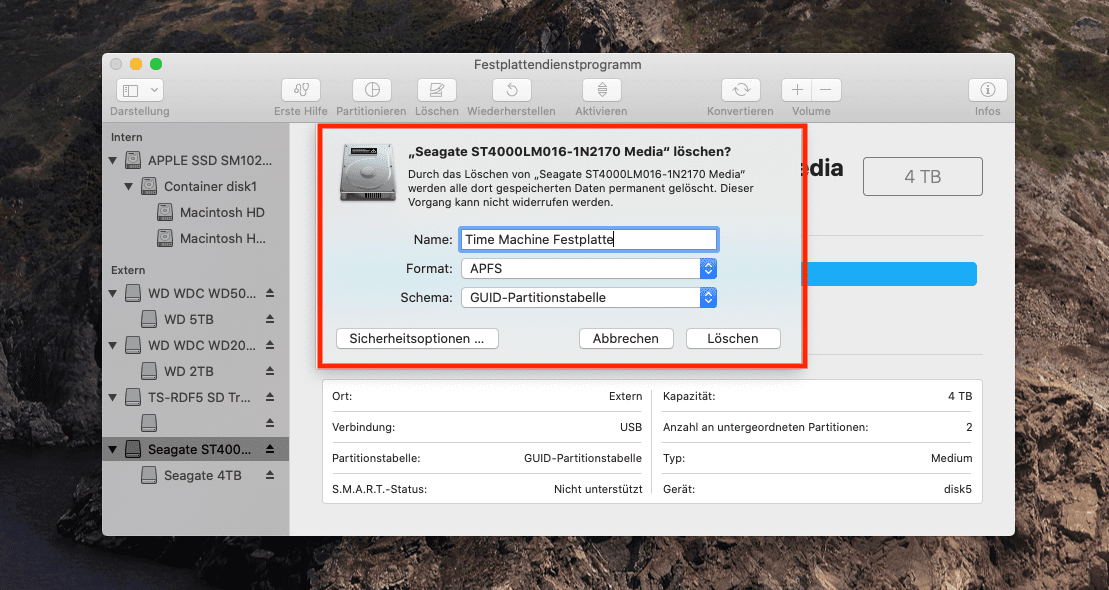Screen dimensions: 1109x590
Task: Select Seagate ST400 drive in sidebar
Action: click(196, 449)
